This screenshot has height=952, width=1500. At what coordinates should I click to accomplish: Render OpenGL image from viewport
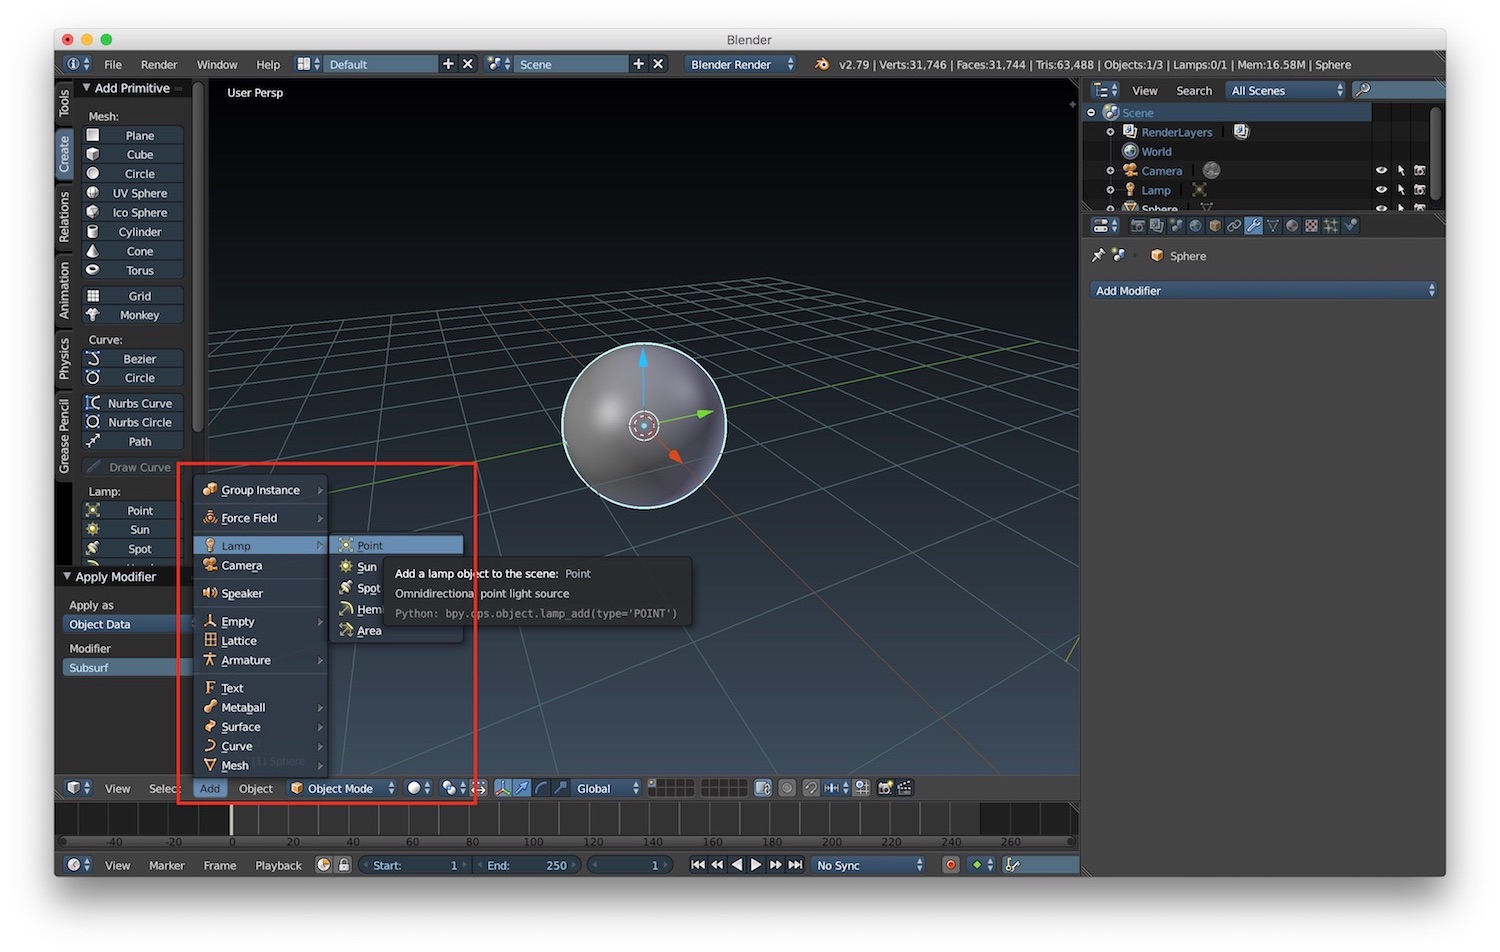(885, 788)
